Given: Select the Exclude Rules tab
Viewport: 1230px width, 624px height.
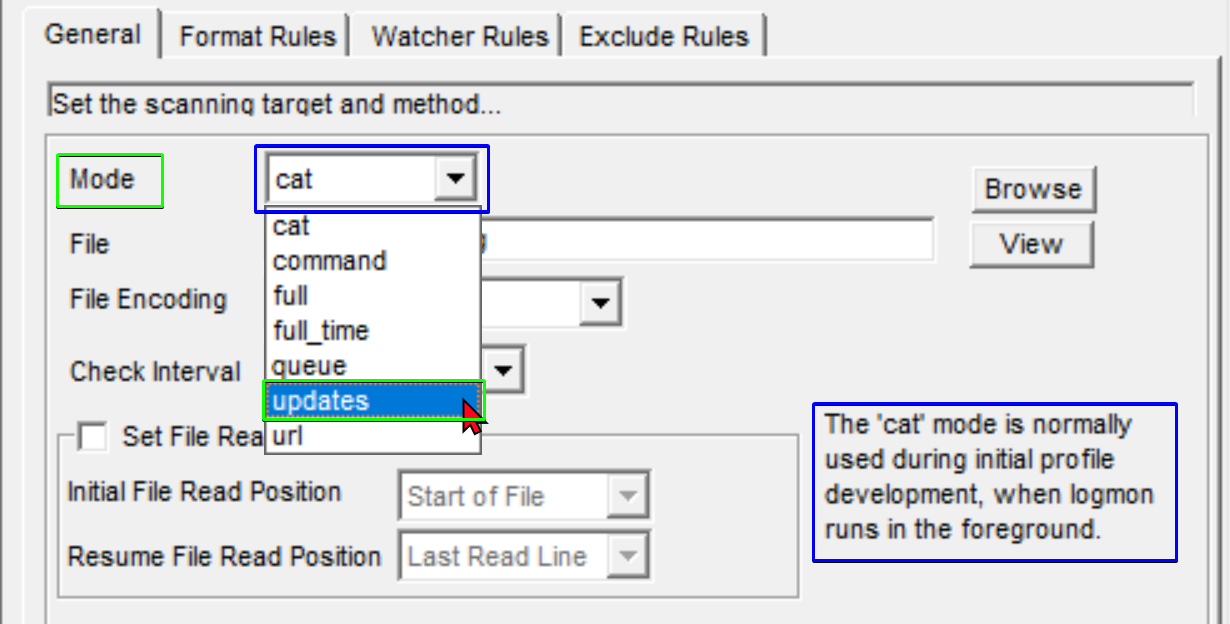Looking at the screenshot, I should [x=663, y=37].
